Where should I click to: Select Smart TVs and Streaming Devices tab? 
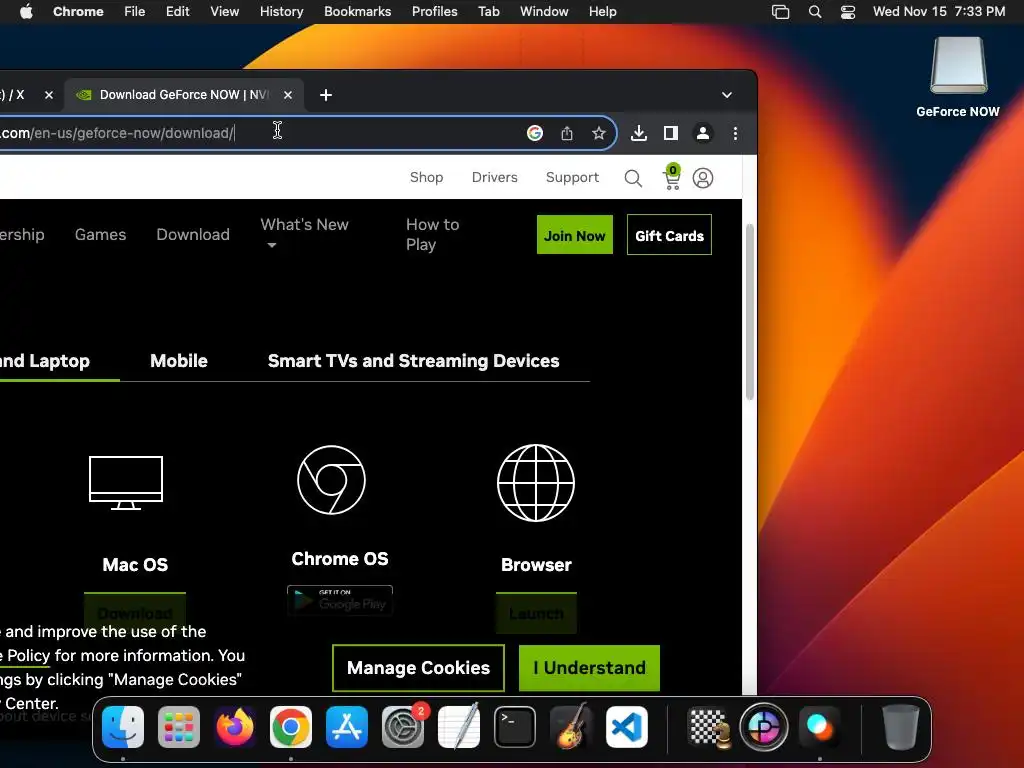click(x=413, y=361)
